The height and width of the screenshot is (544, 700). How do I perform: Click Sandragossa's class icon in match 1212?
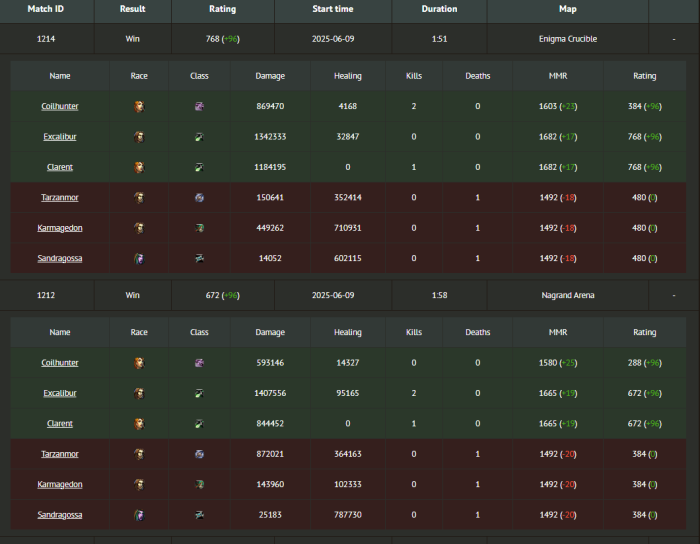199,515
